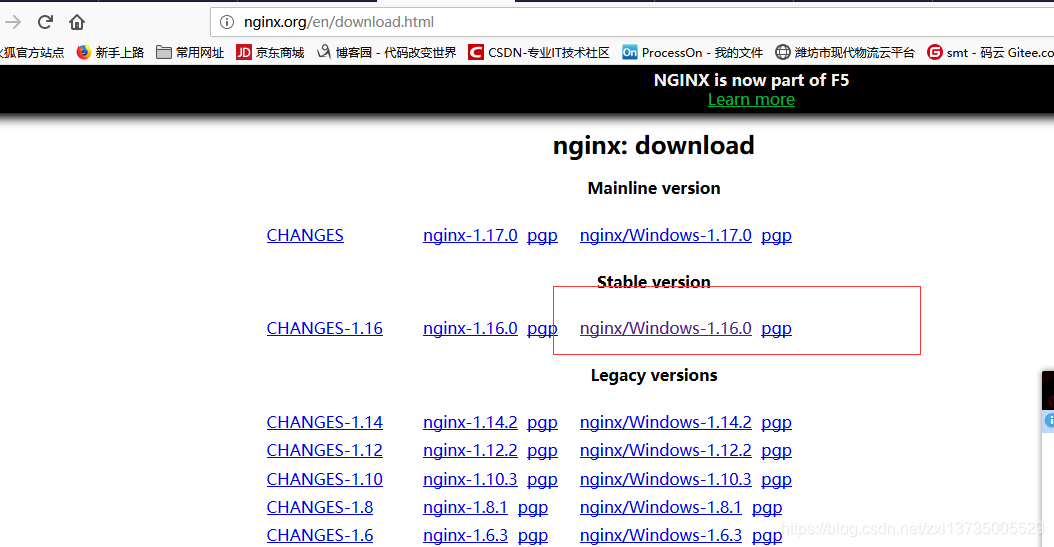Open pgp signature for nginx/Windows-1.16.0
The height and width of the screenshot is (547, 1054).
tap(776, 329)
